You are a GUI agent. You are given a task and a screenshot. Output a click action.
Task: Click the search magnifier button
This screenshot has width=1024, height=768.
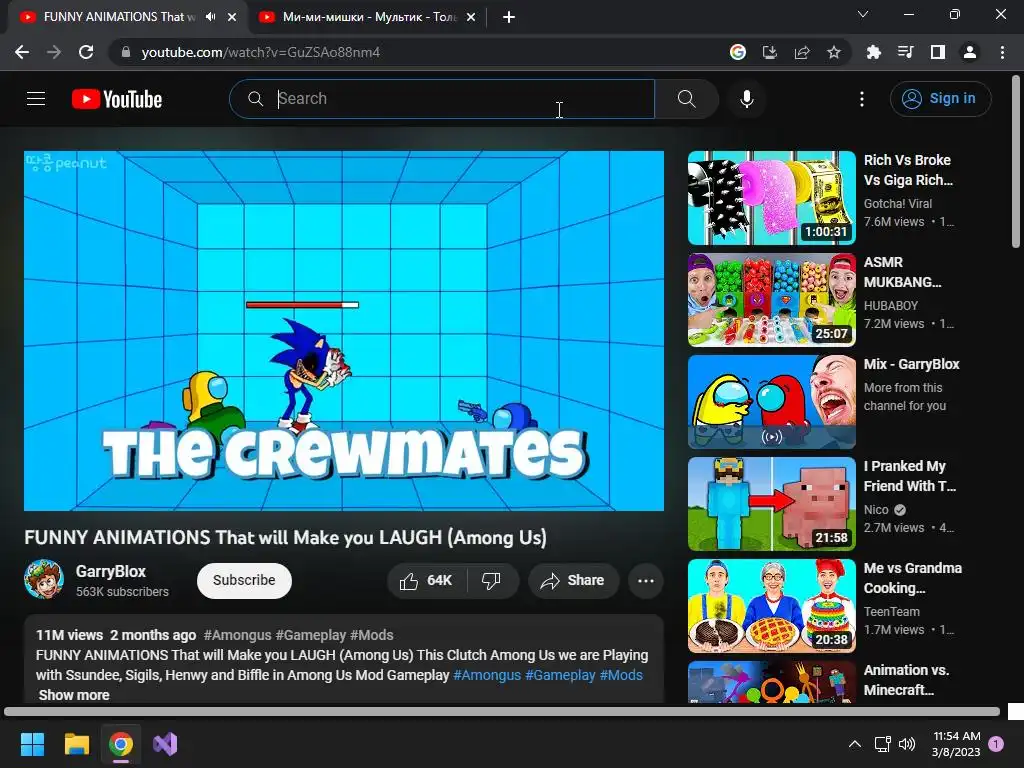coord(686,99)
